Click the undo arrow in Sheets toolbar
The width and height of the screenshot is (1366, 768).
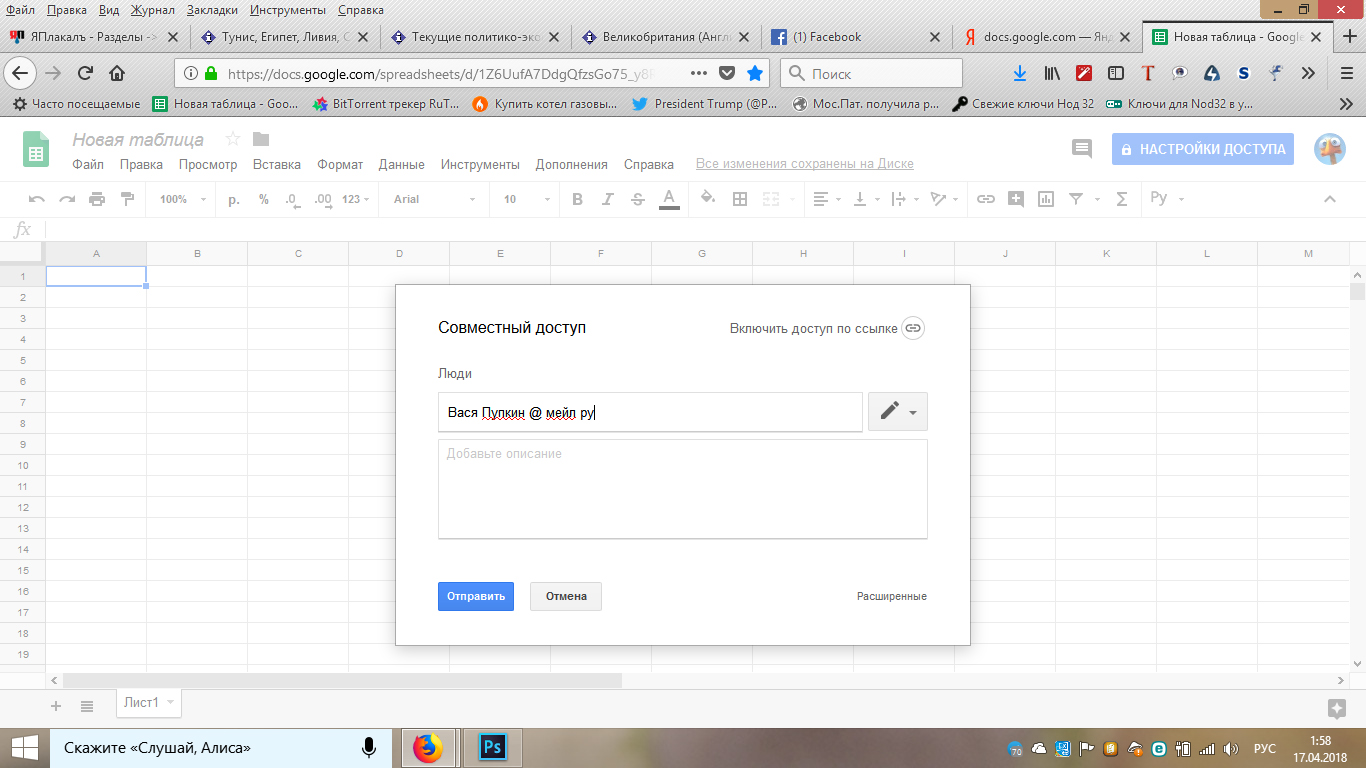point(37,199)
